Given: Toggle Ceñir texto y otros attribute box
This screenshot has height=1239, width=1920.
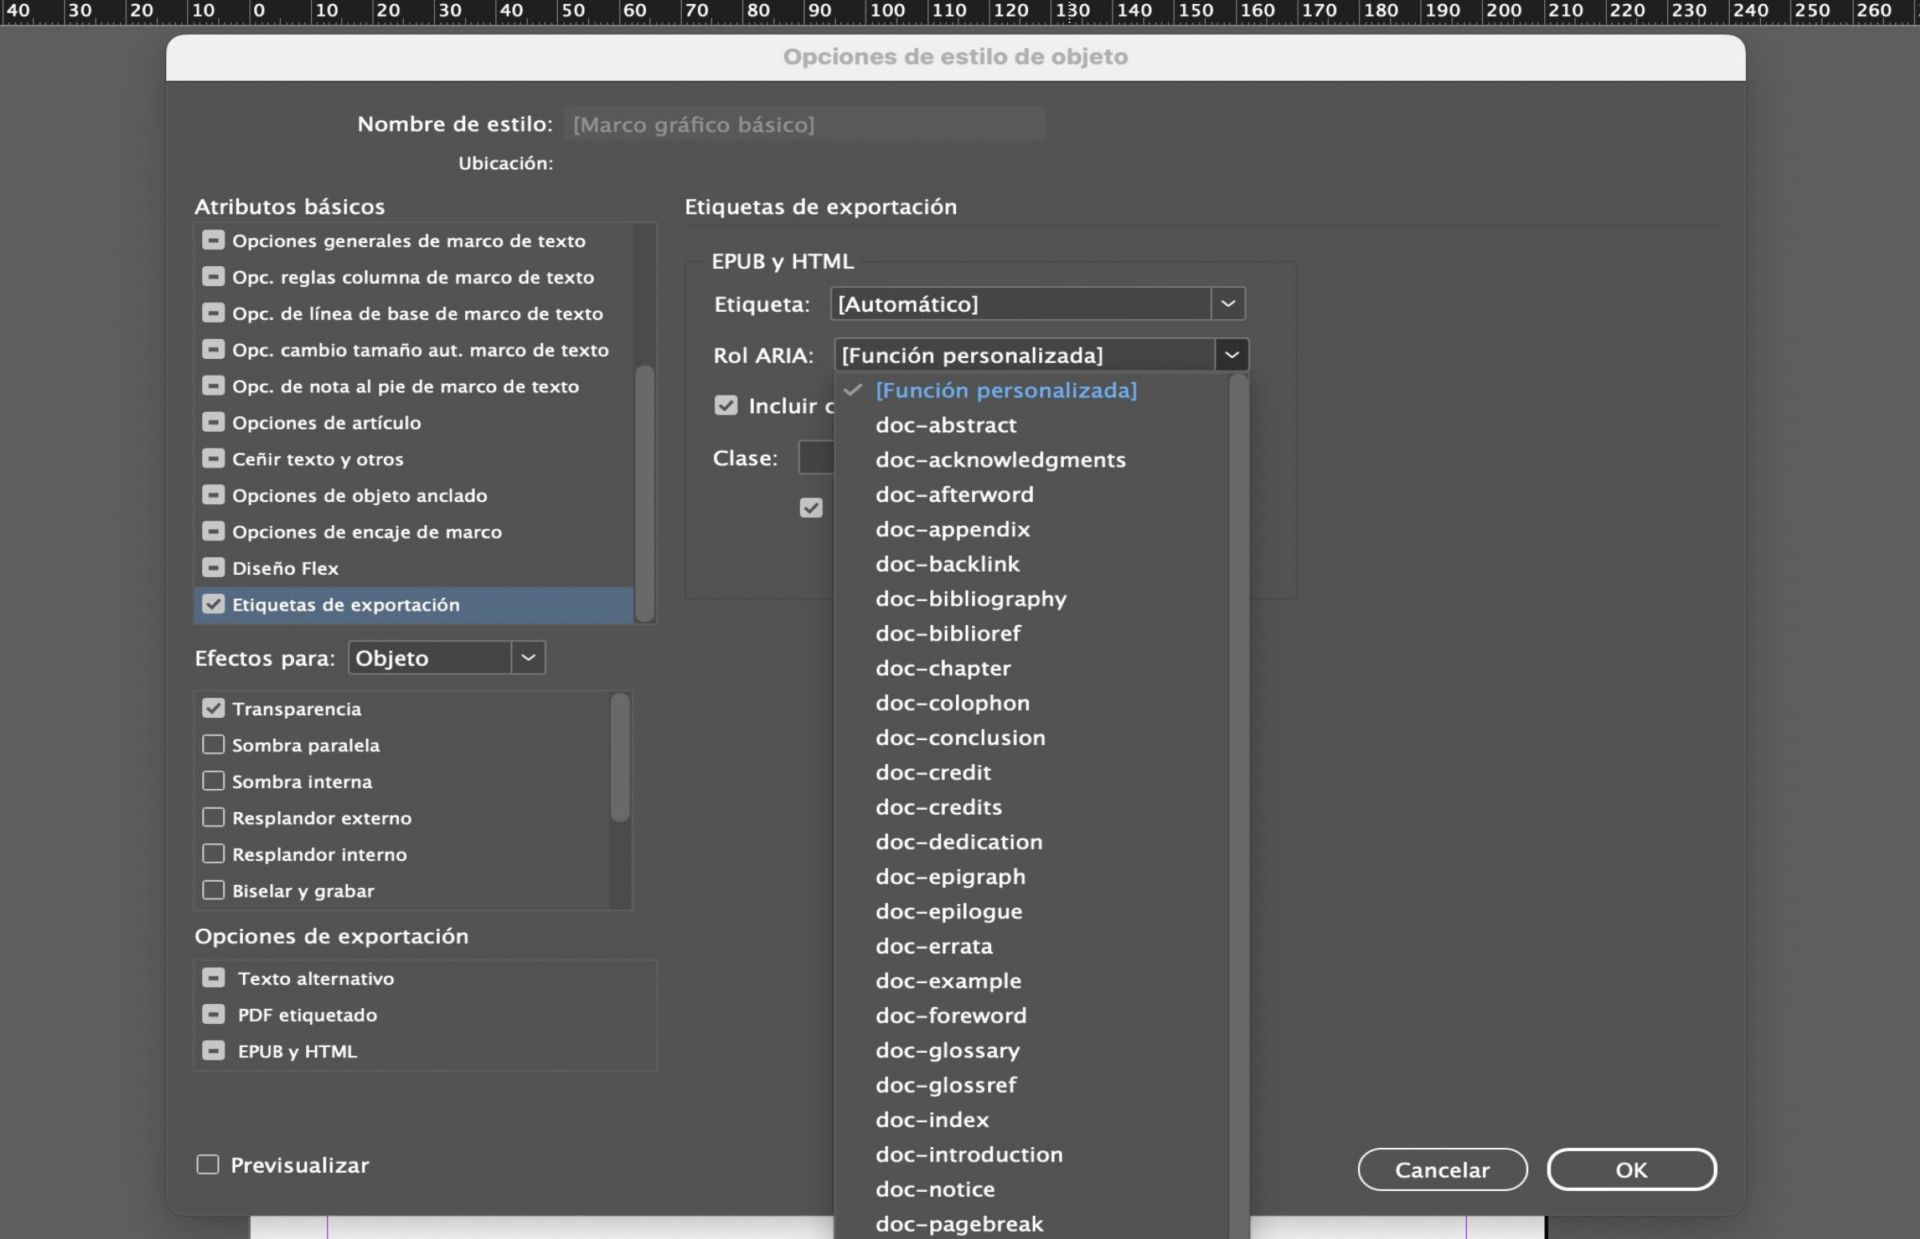Looking at the screenshot, I should tap(213, 459).
